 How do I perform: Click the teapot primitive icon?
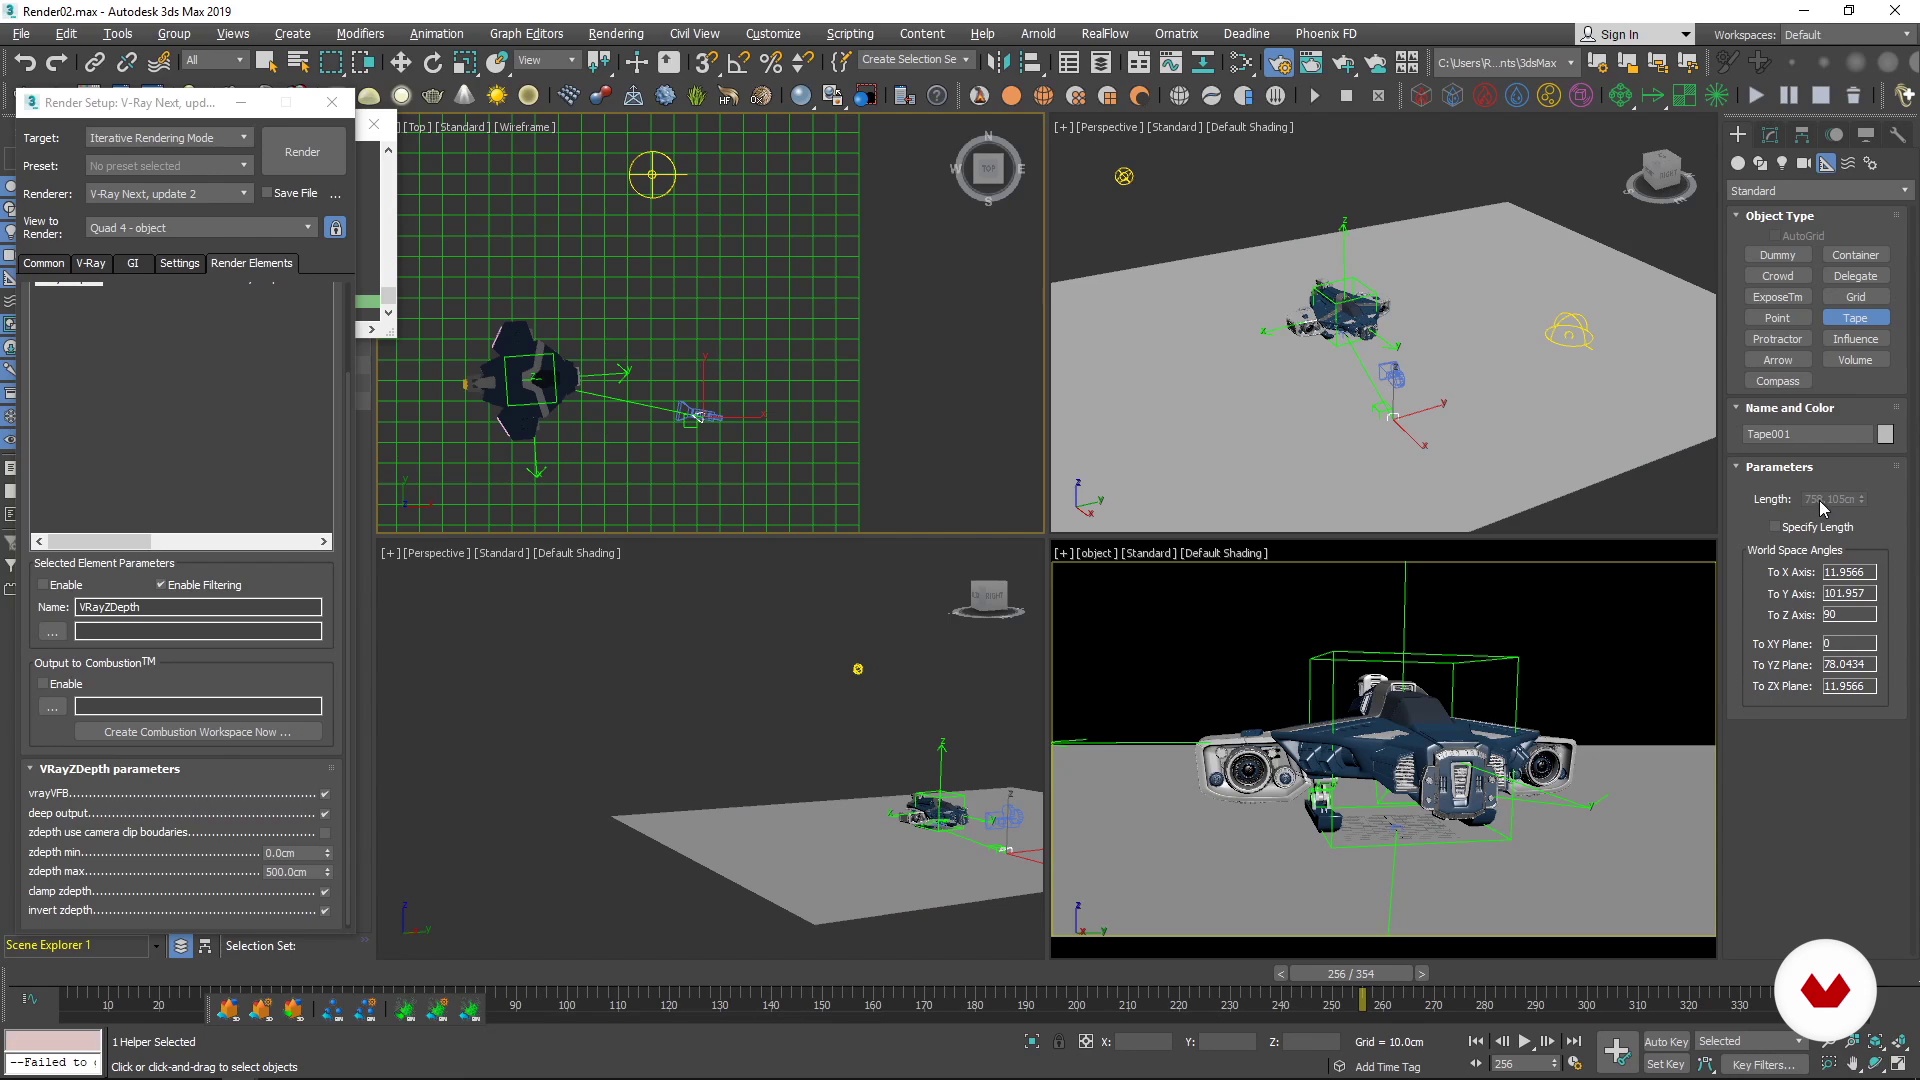pyautogui.click(x=432, y=95)
